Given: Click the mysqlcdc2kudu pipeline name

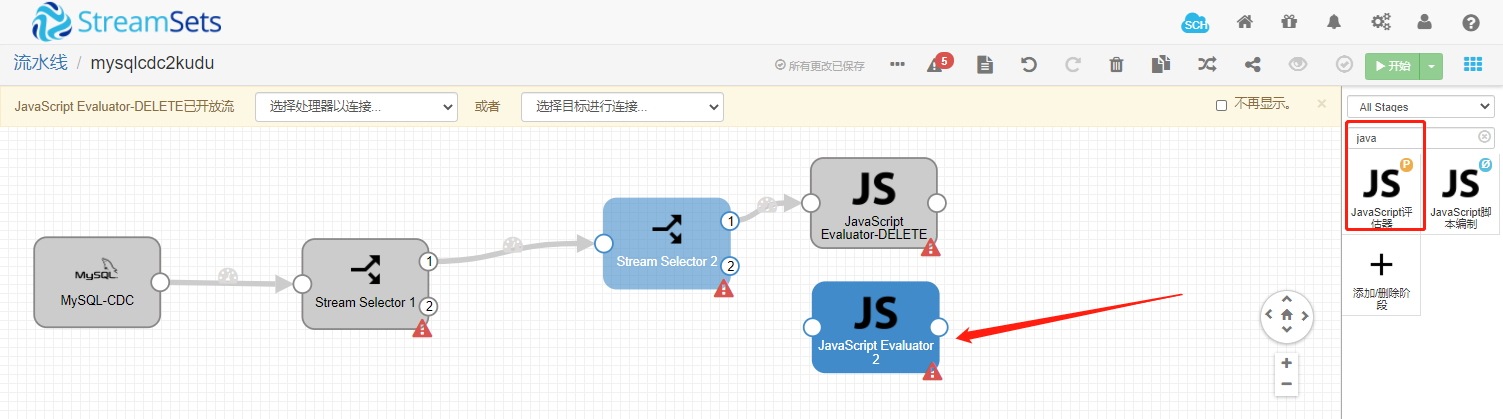Looking at the screenshot, I should click(x=152, y=63).
